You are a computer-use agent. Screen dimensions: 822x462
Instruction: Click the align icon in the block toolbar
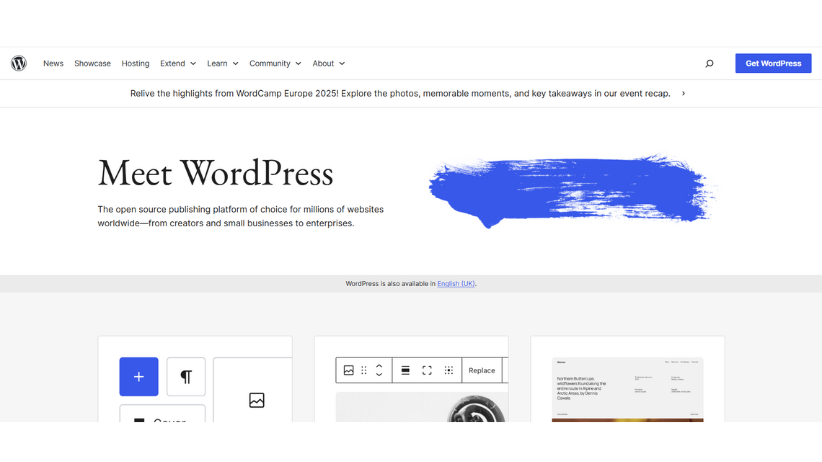405,370
